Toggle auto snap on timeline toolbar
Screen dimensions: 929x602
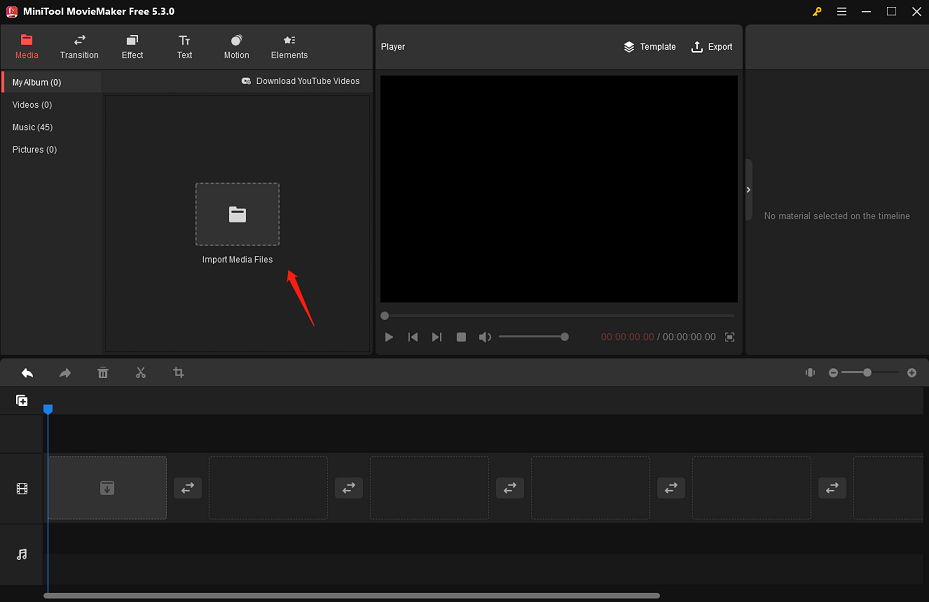810,373
